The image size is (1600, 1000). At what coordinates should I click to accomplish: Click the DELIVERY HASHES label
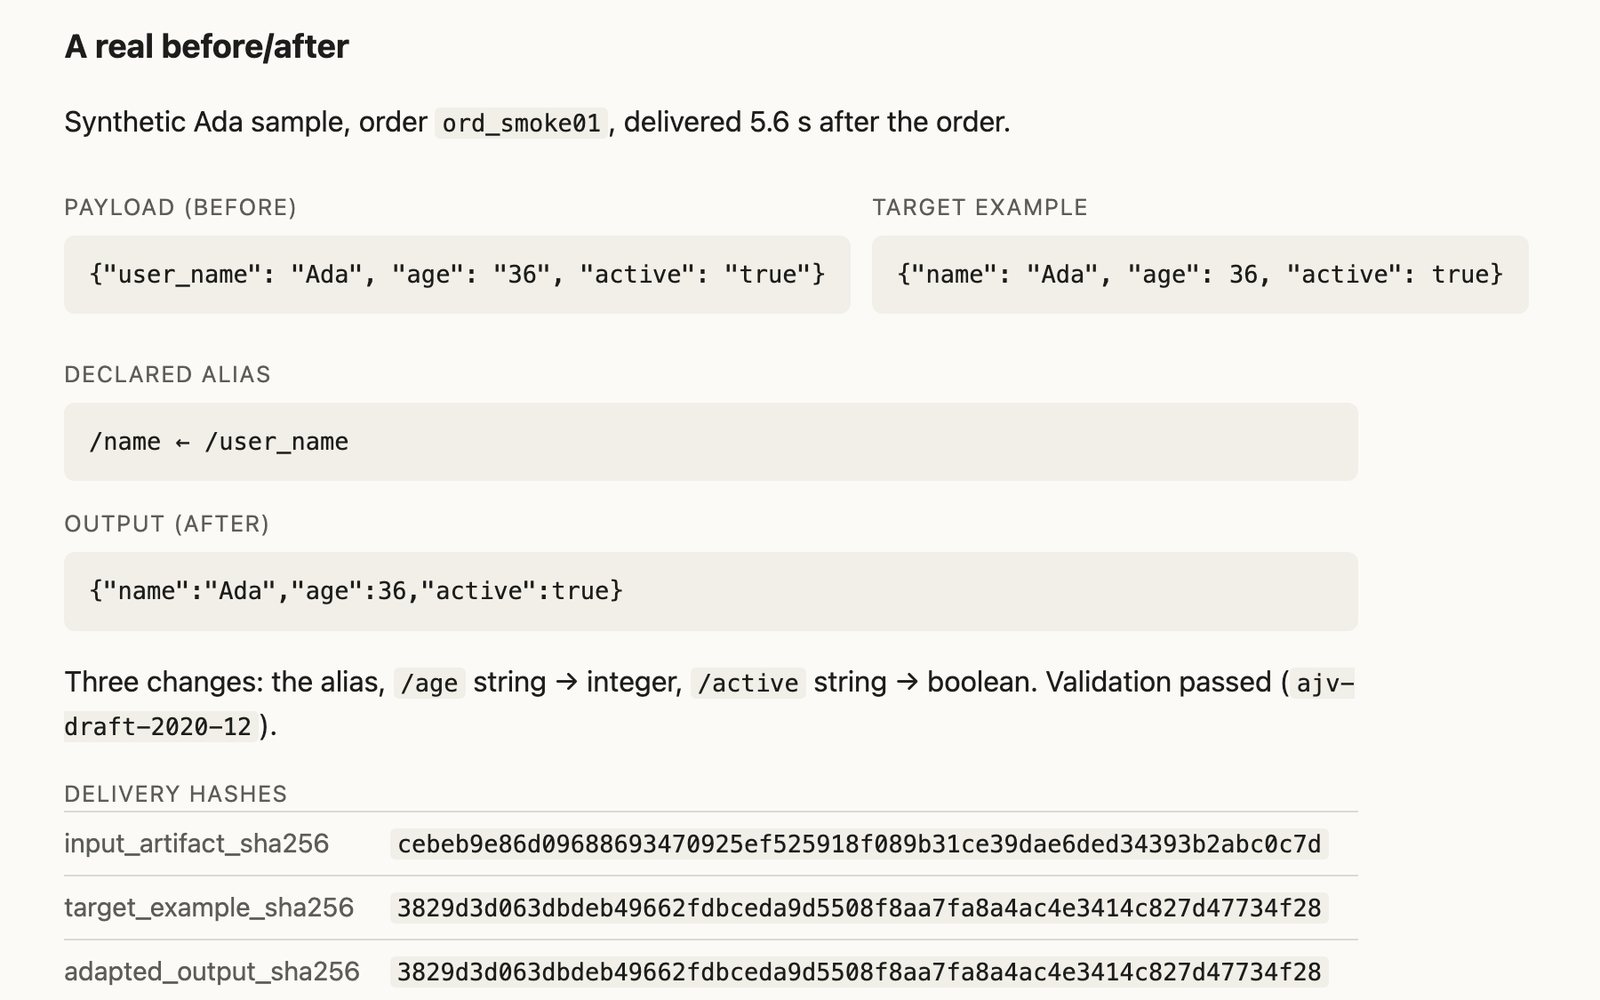click(x=175, y=794)
